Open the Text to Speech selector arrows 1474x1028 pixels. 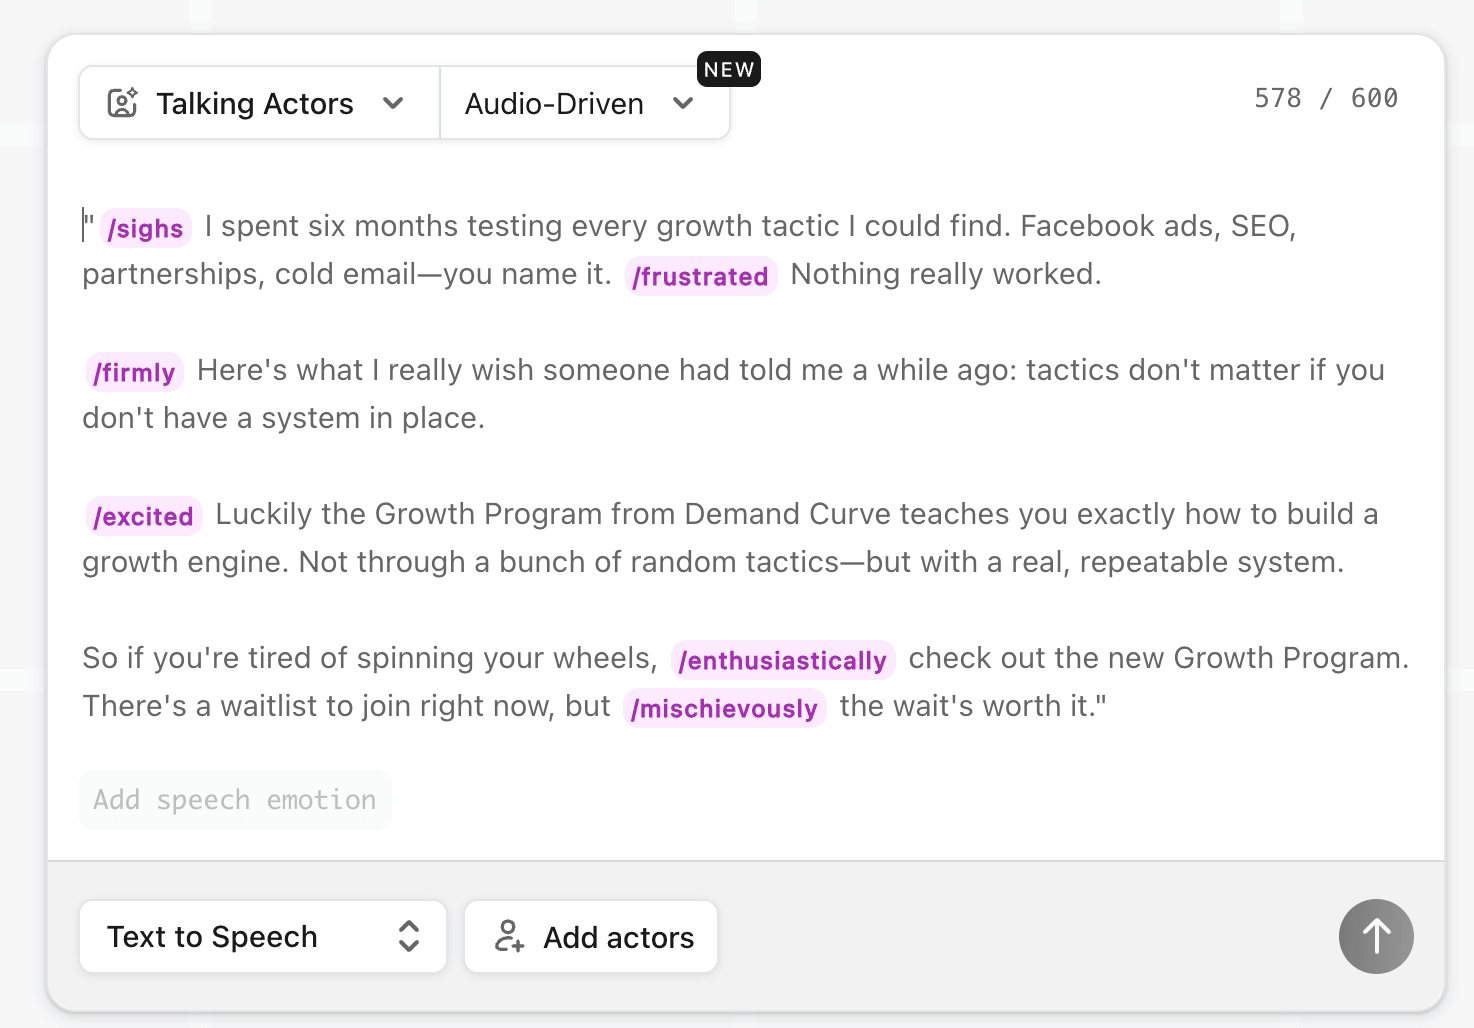[x=408, y=937]
